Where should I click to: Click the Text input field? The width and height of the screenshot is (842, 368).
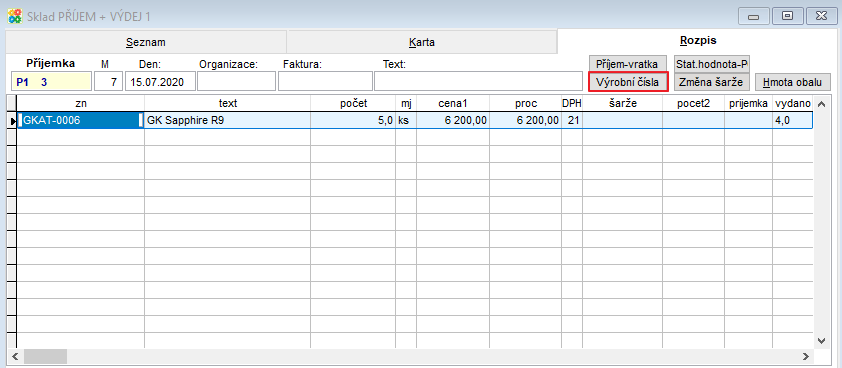tap(478, 82)
